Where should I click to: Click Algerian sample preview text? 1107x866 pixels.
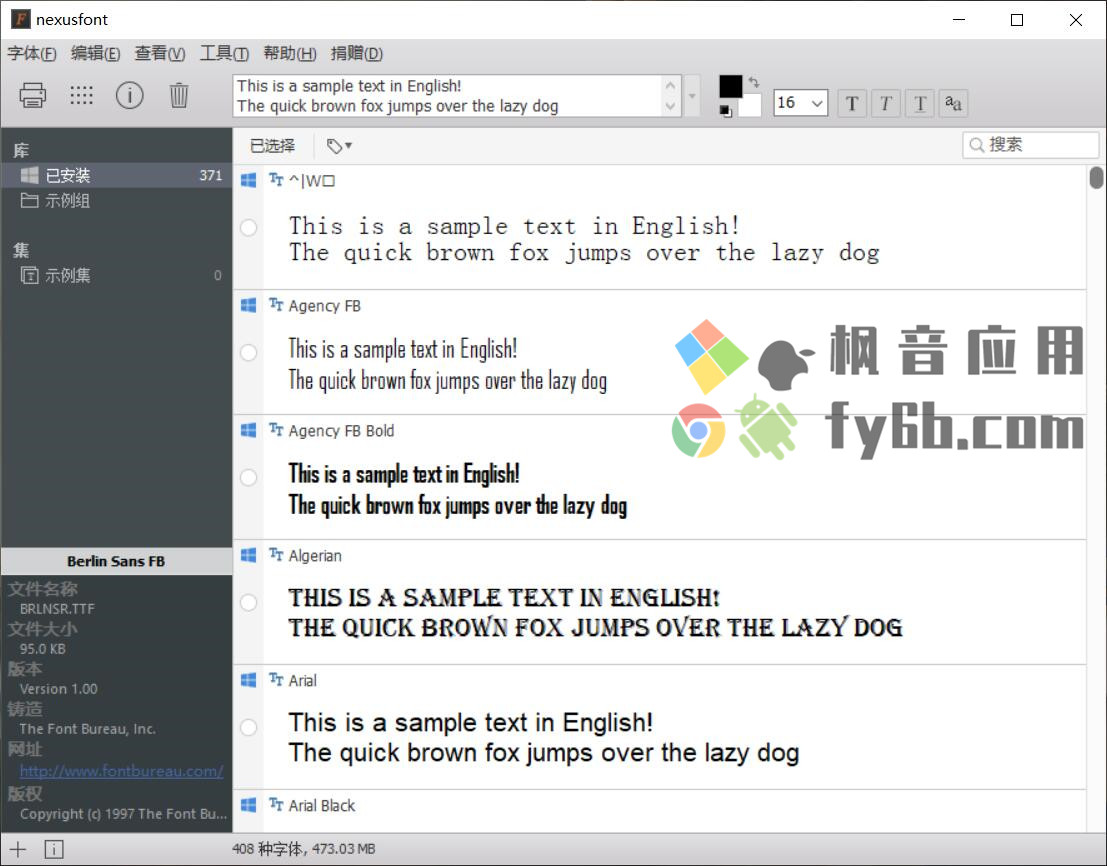pyautogui.click(x=595, y=613)
